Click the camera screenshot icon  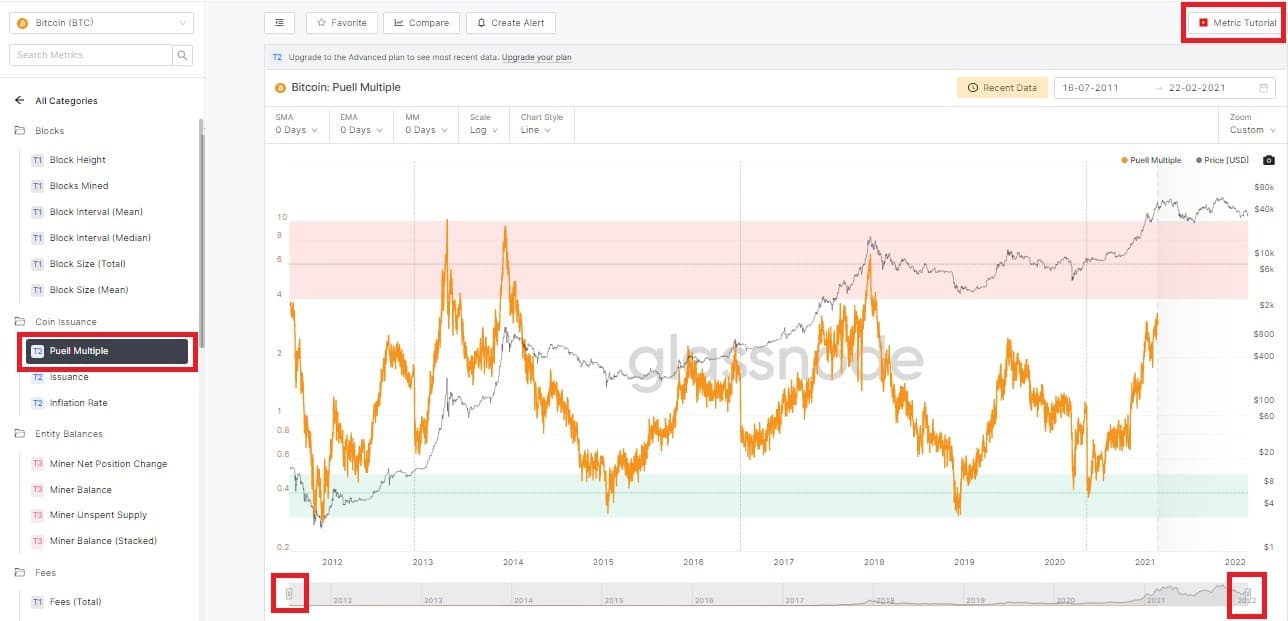[x=1269, y=160]
